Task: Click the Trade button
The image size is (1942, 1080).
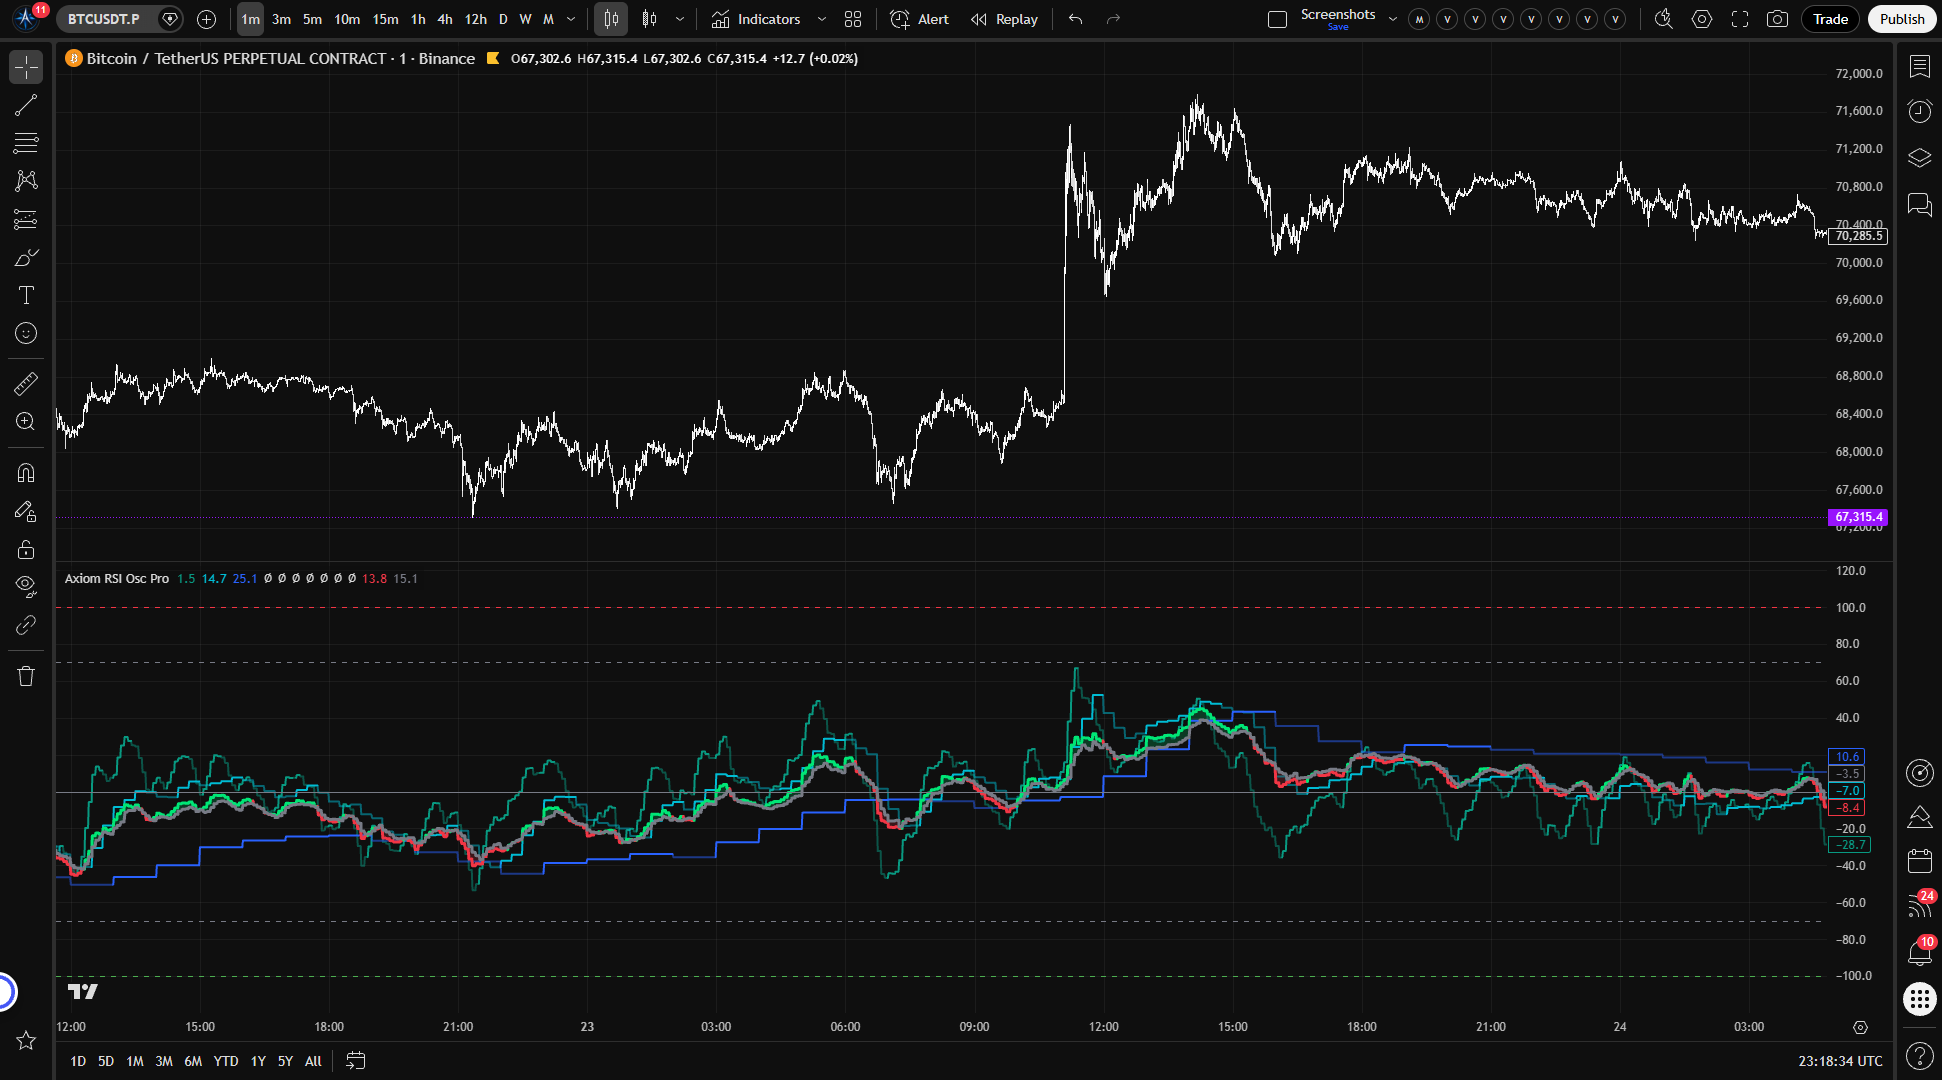Action: (1830, 19)
